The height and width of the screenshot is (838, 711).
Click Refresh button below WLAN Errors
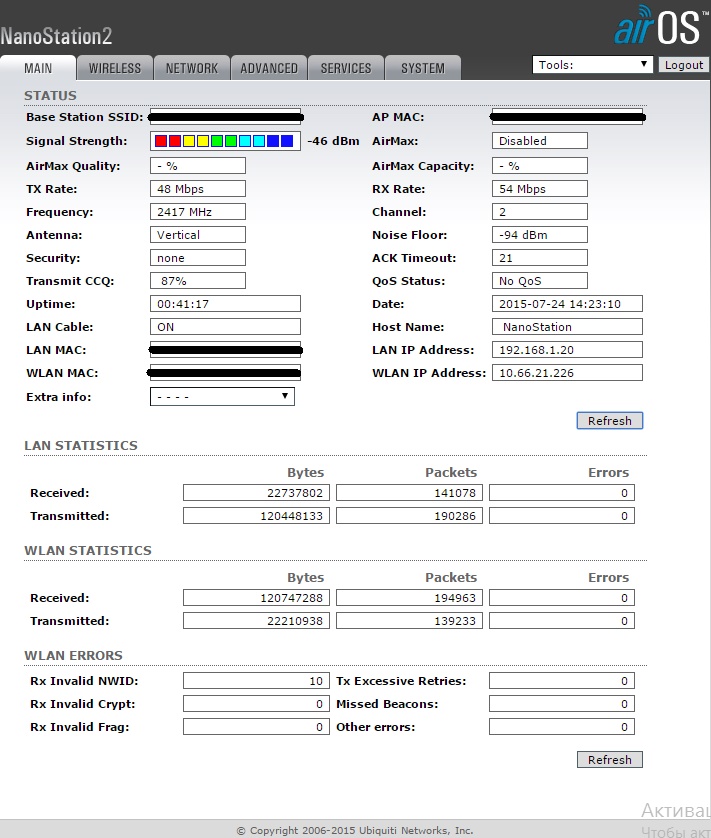click(609, 759)
